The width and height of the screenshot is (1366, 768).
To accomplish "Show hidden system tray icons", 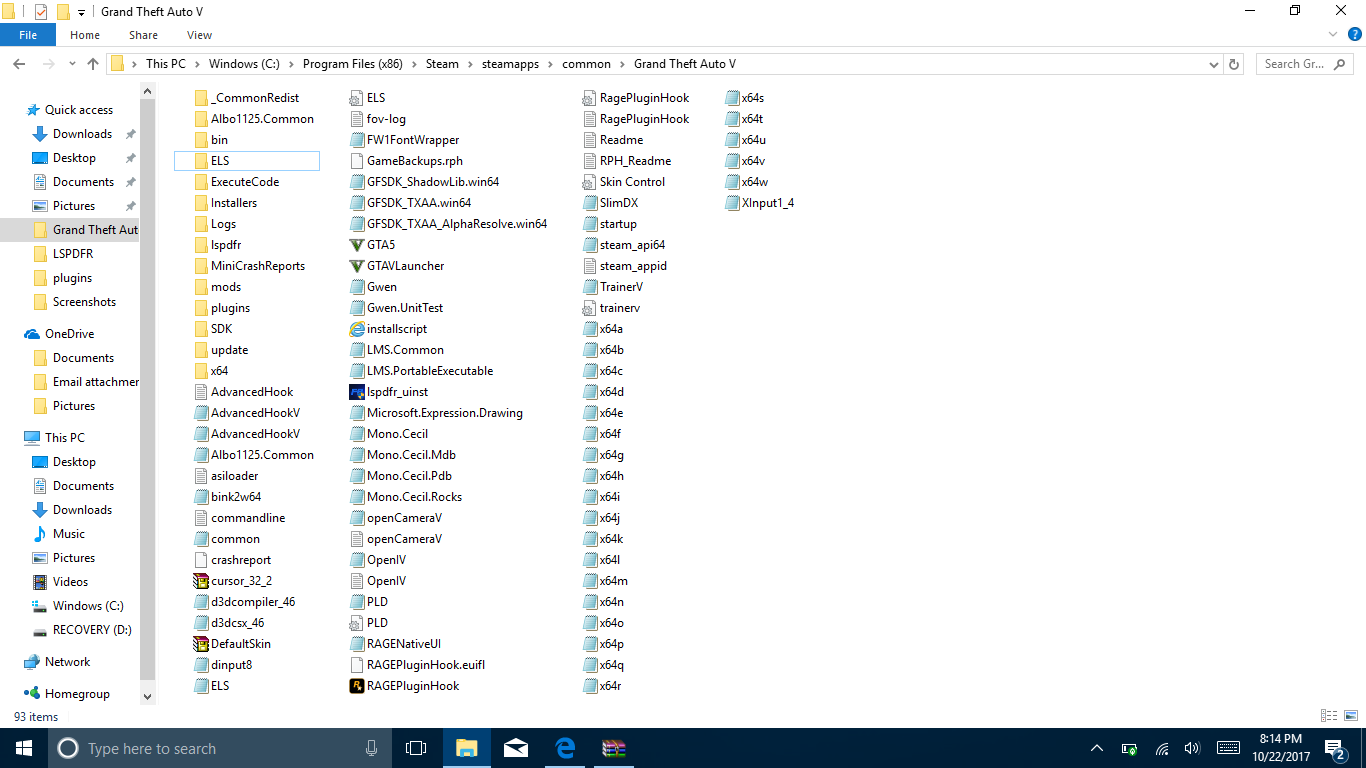I will pos(1097,748).
